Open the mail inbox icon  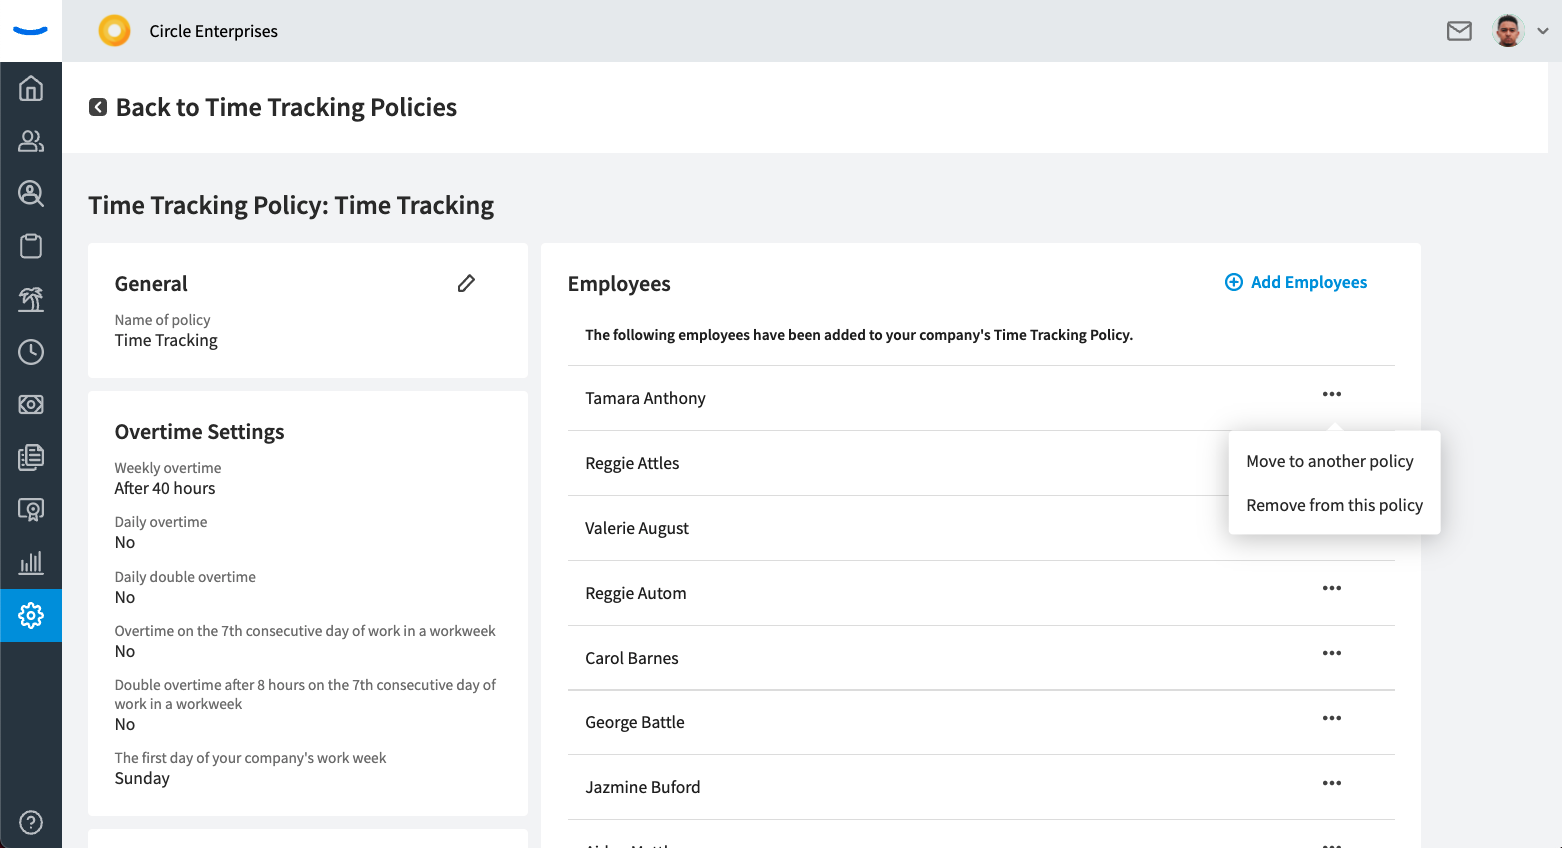(x=1459, y=31)
